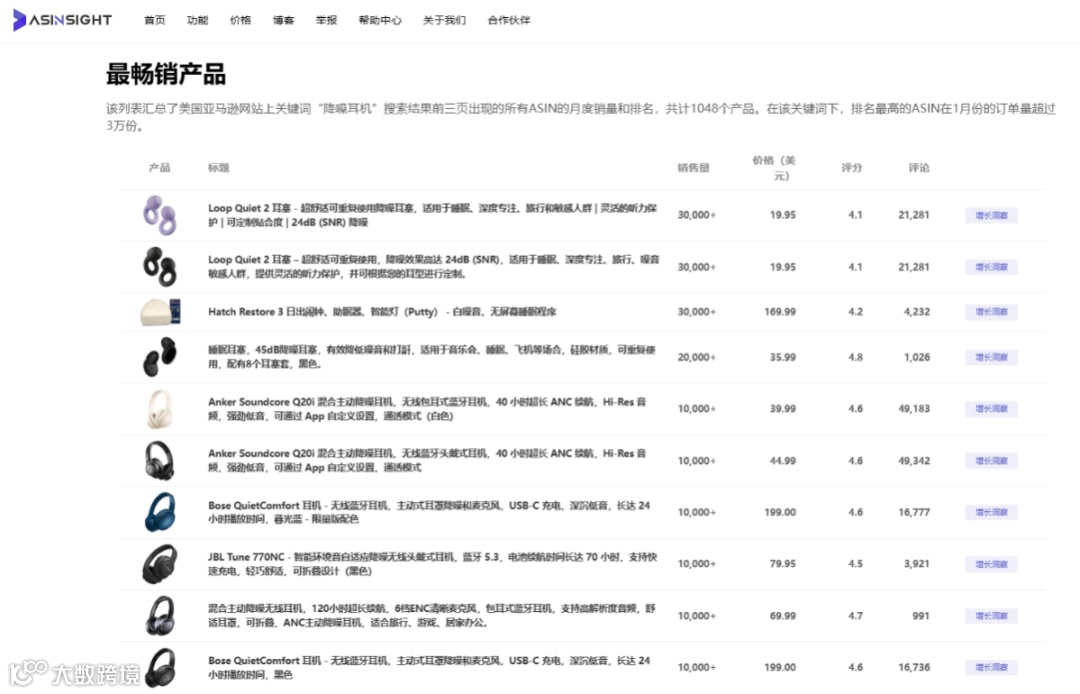Click the Loop Quiet 2 title mentioning 降噪效果高达 24dB
This screenshot has width=1080, height=694.
[x=433, y=266]
